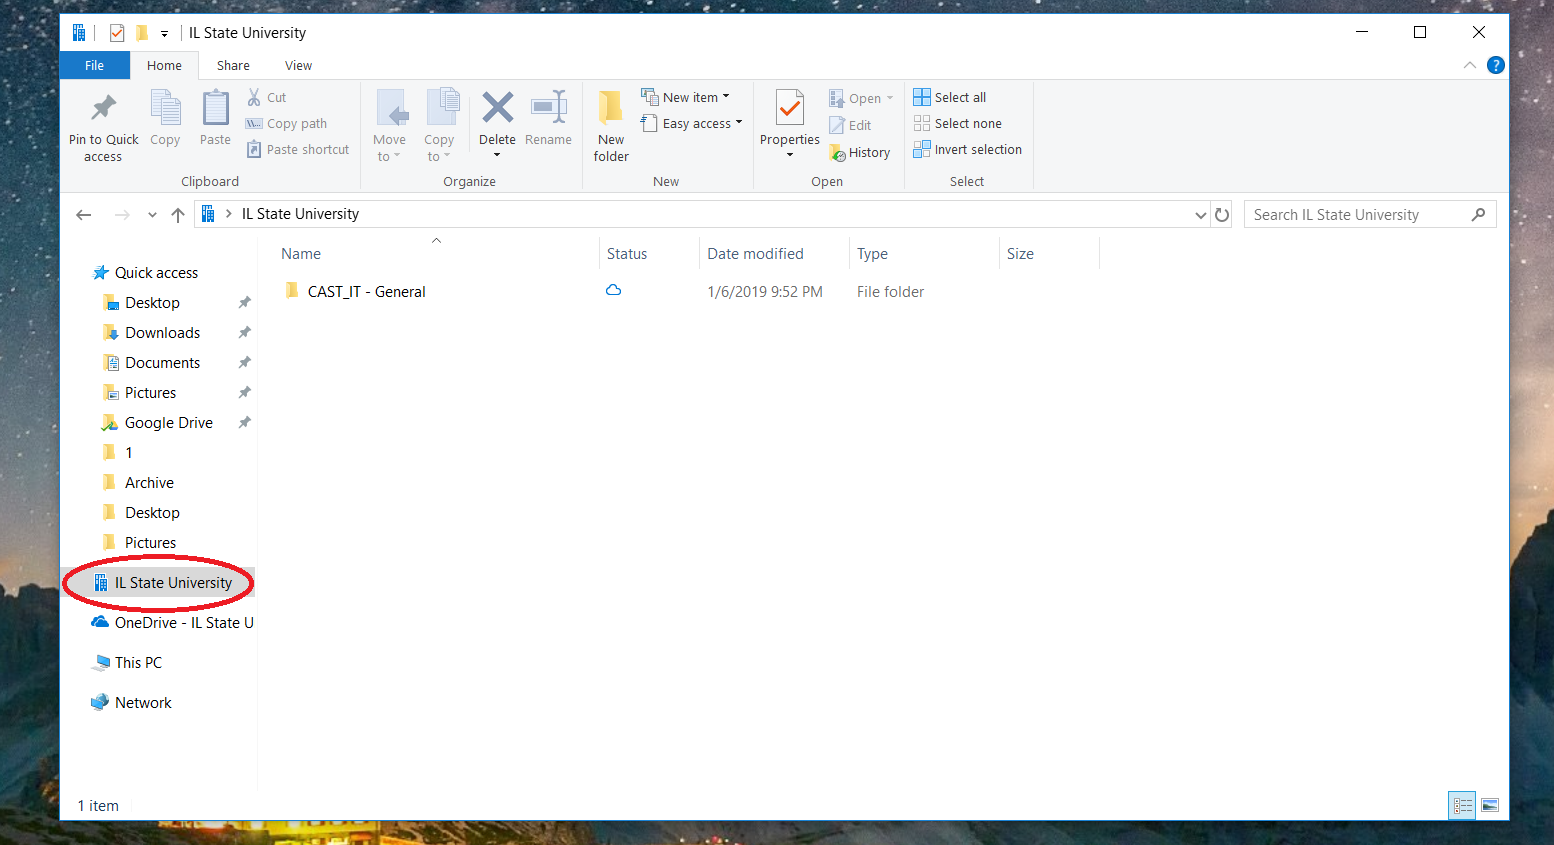Image resolution: width=1554 pixels, height=845 pixels.
Task: Click the Cut scissors command
Action: [267, 97]
